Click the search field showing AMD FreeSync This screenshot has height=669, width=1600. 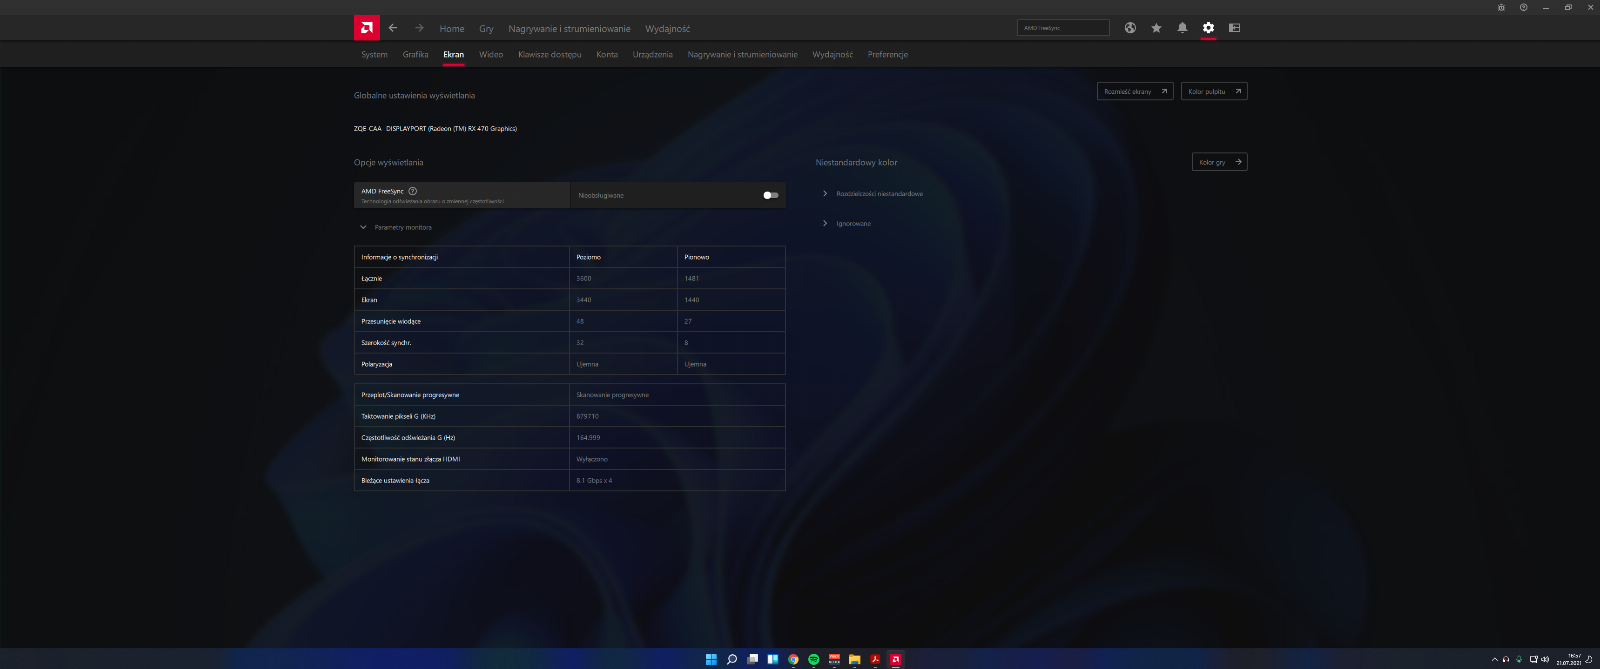point(1063,28)
